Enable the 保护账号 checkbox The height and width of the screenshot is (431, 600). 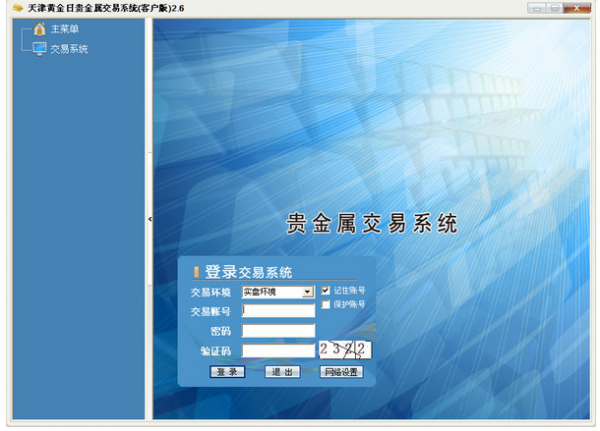pyautogui.click(x=325, y=305)
